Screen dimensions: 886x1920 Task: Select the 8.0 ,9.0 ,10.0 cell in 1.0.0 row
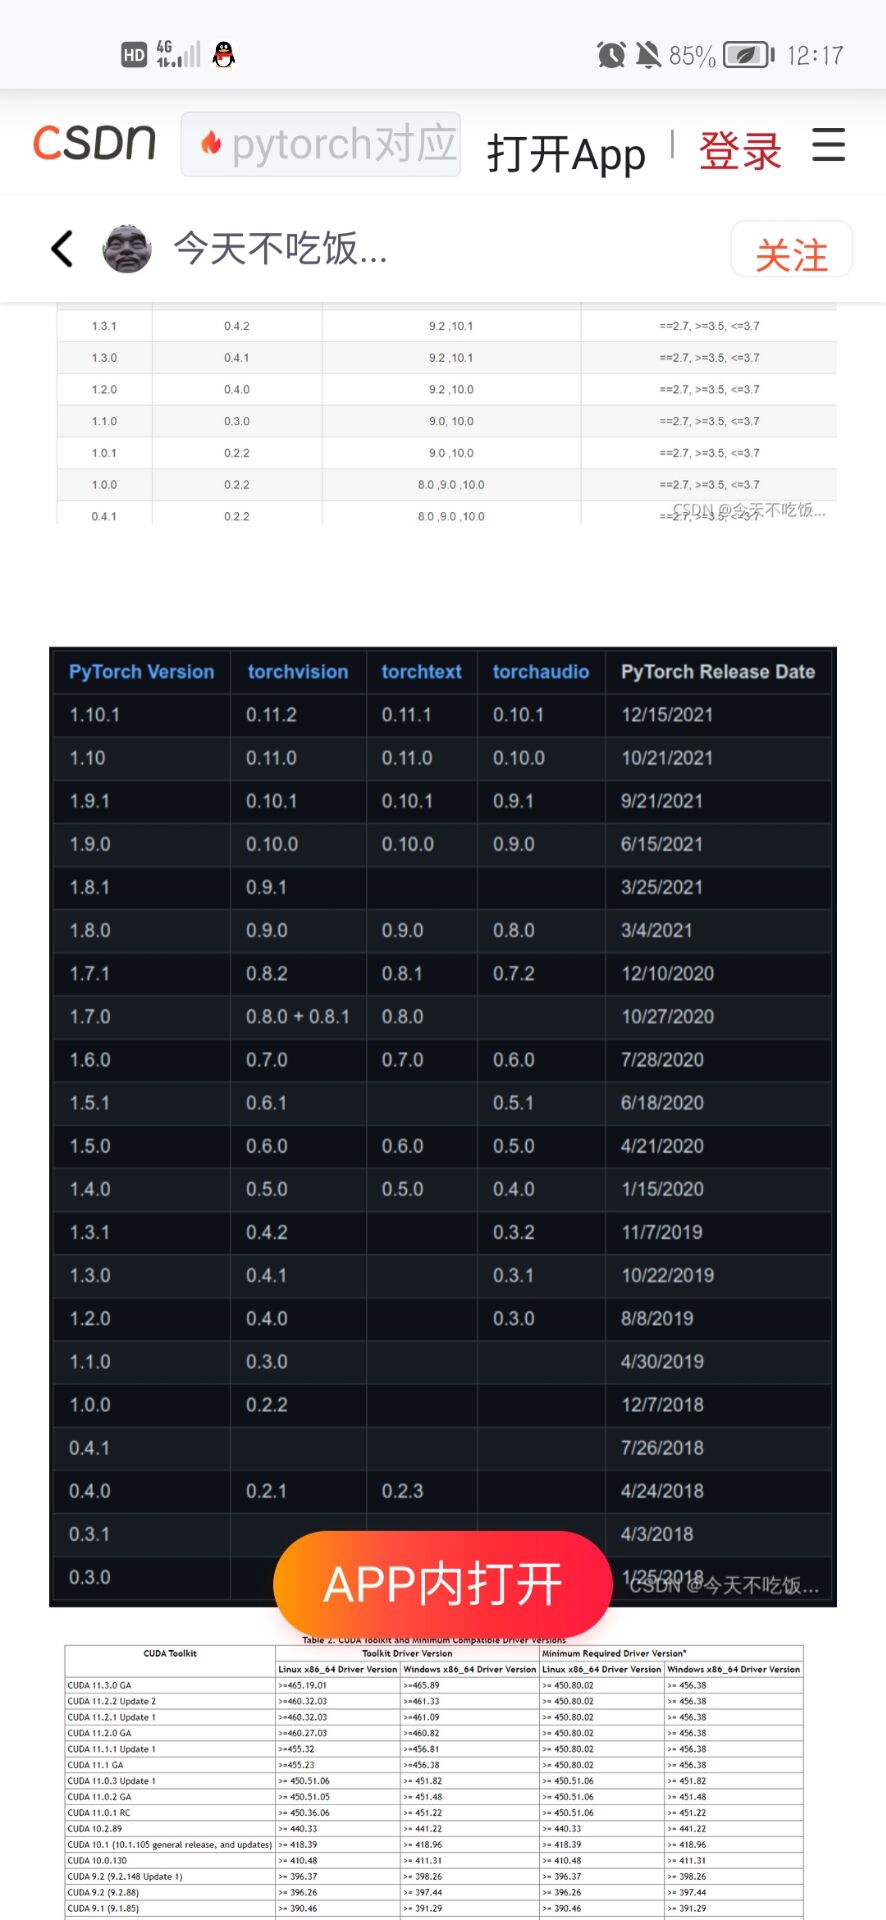(451, 485)
